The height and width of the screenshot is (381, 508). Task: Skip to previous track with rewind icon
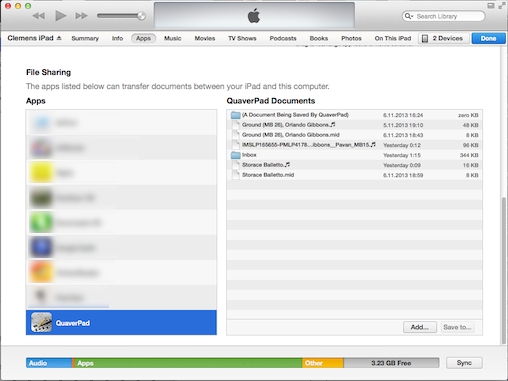pos(39,16)
